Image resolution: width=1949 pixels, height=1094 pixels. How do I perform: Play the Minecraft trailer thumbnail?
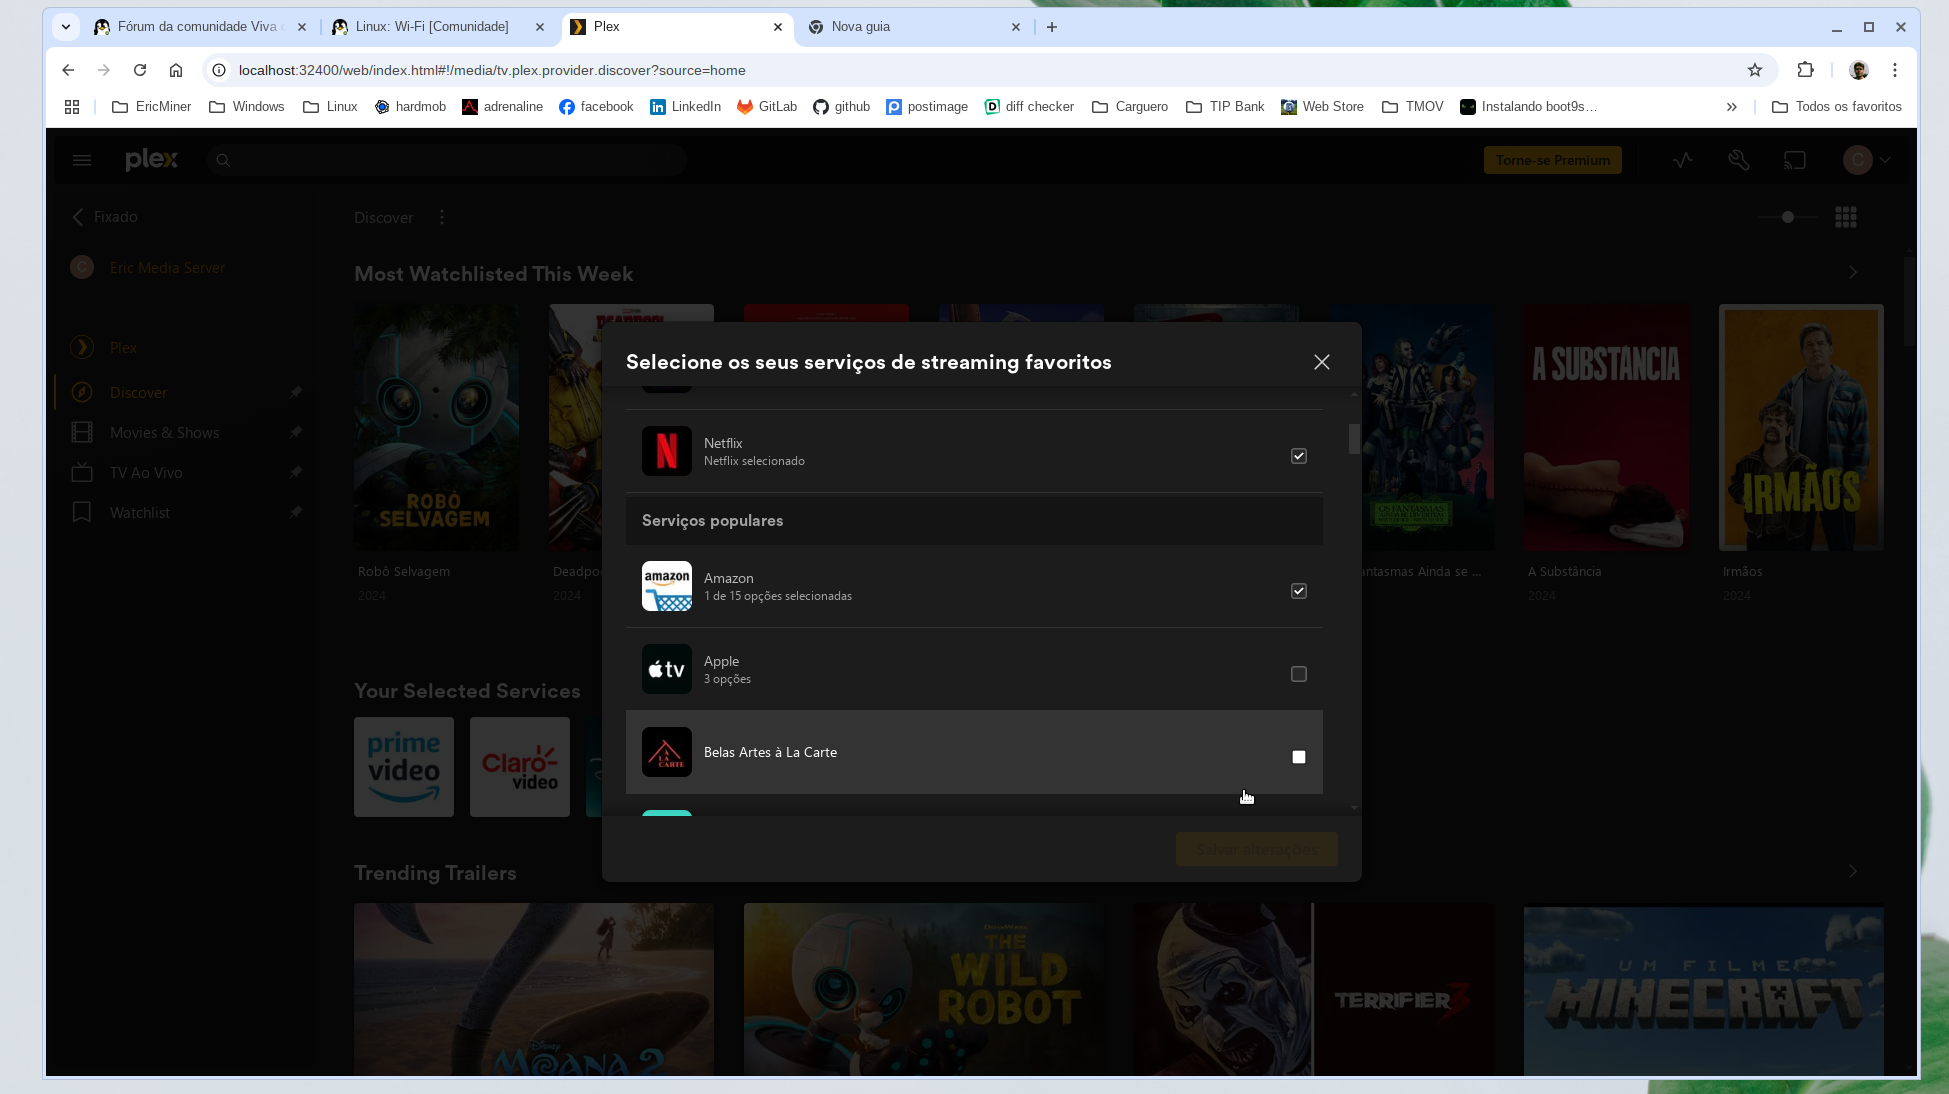tap(1703, 990)
